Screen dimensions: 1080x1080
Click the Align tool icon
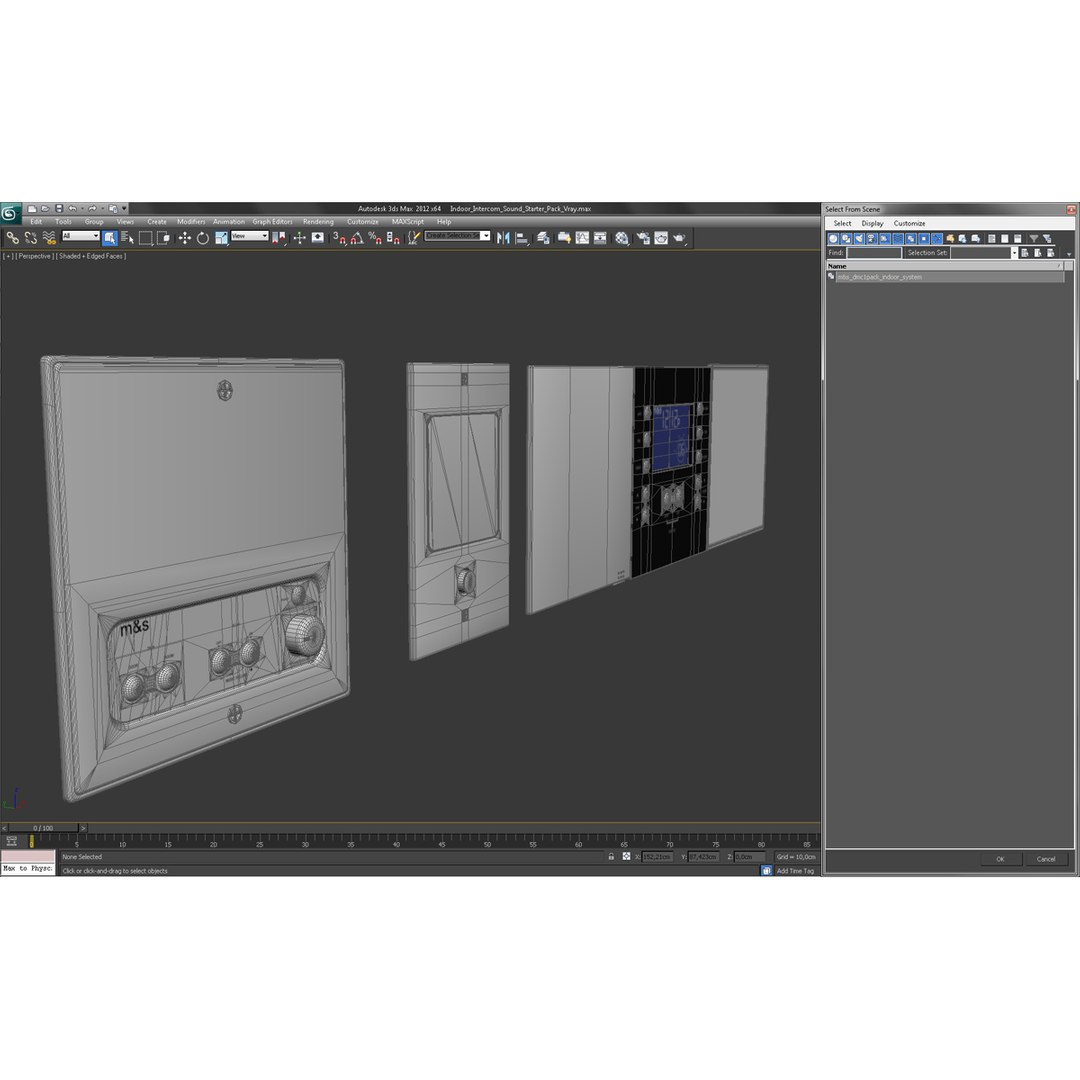522,238
